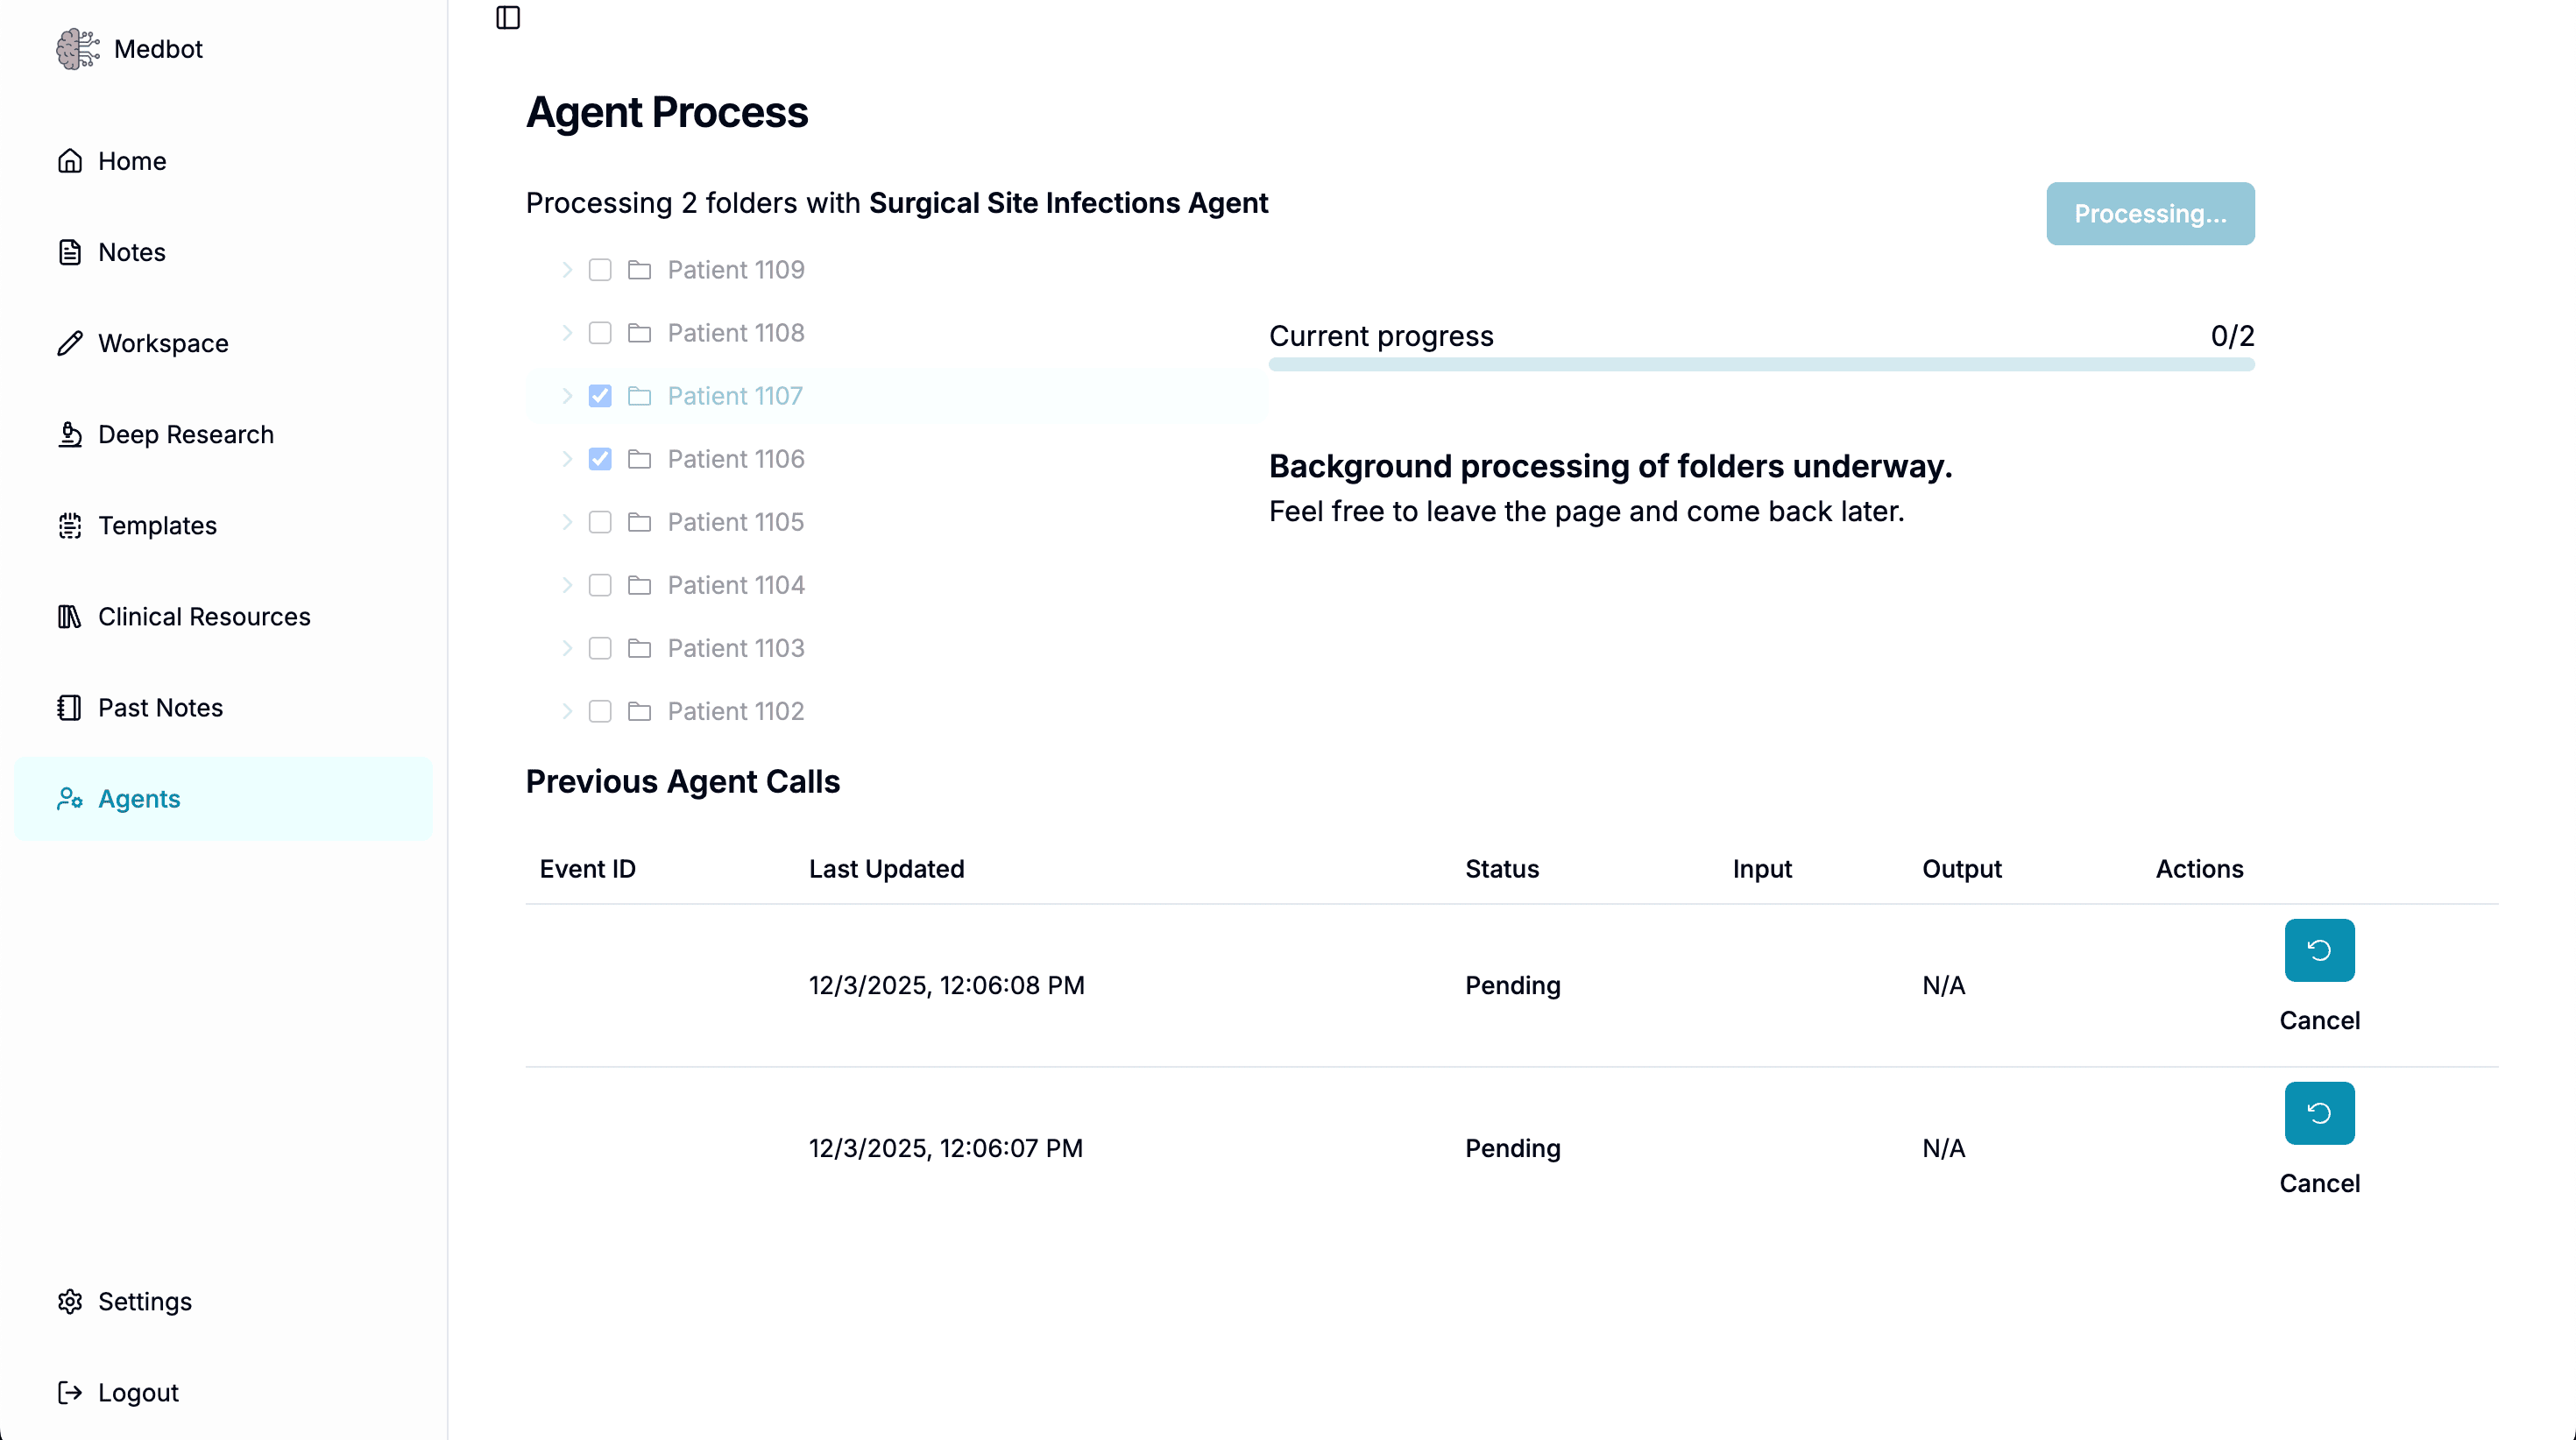
Task: Select the Patient 1104 folder row
Action: 735,585
